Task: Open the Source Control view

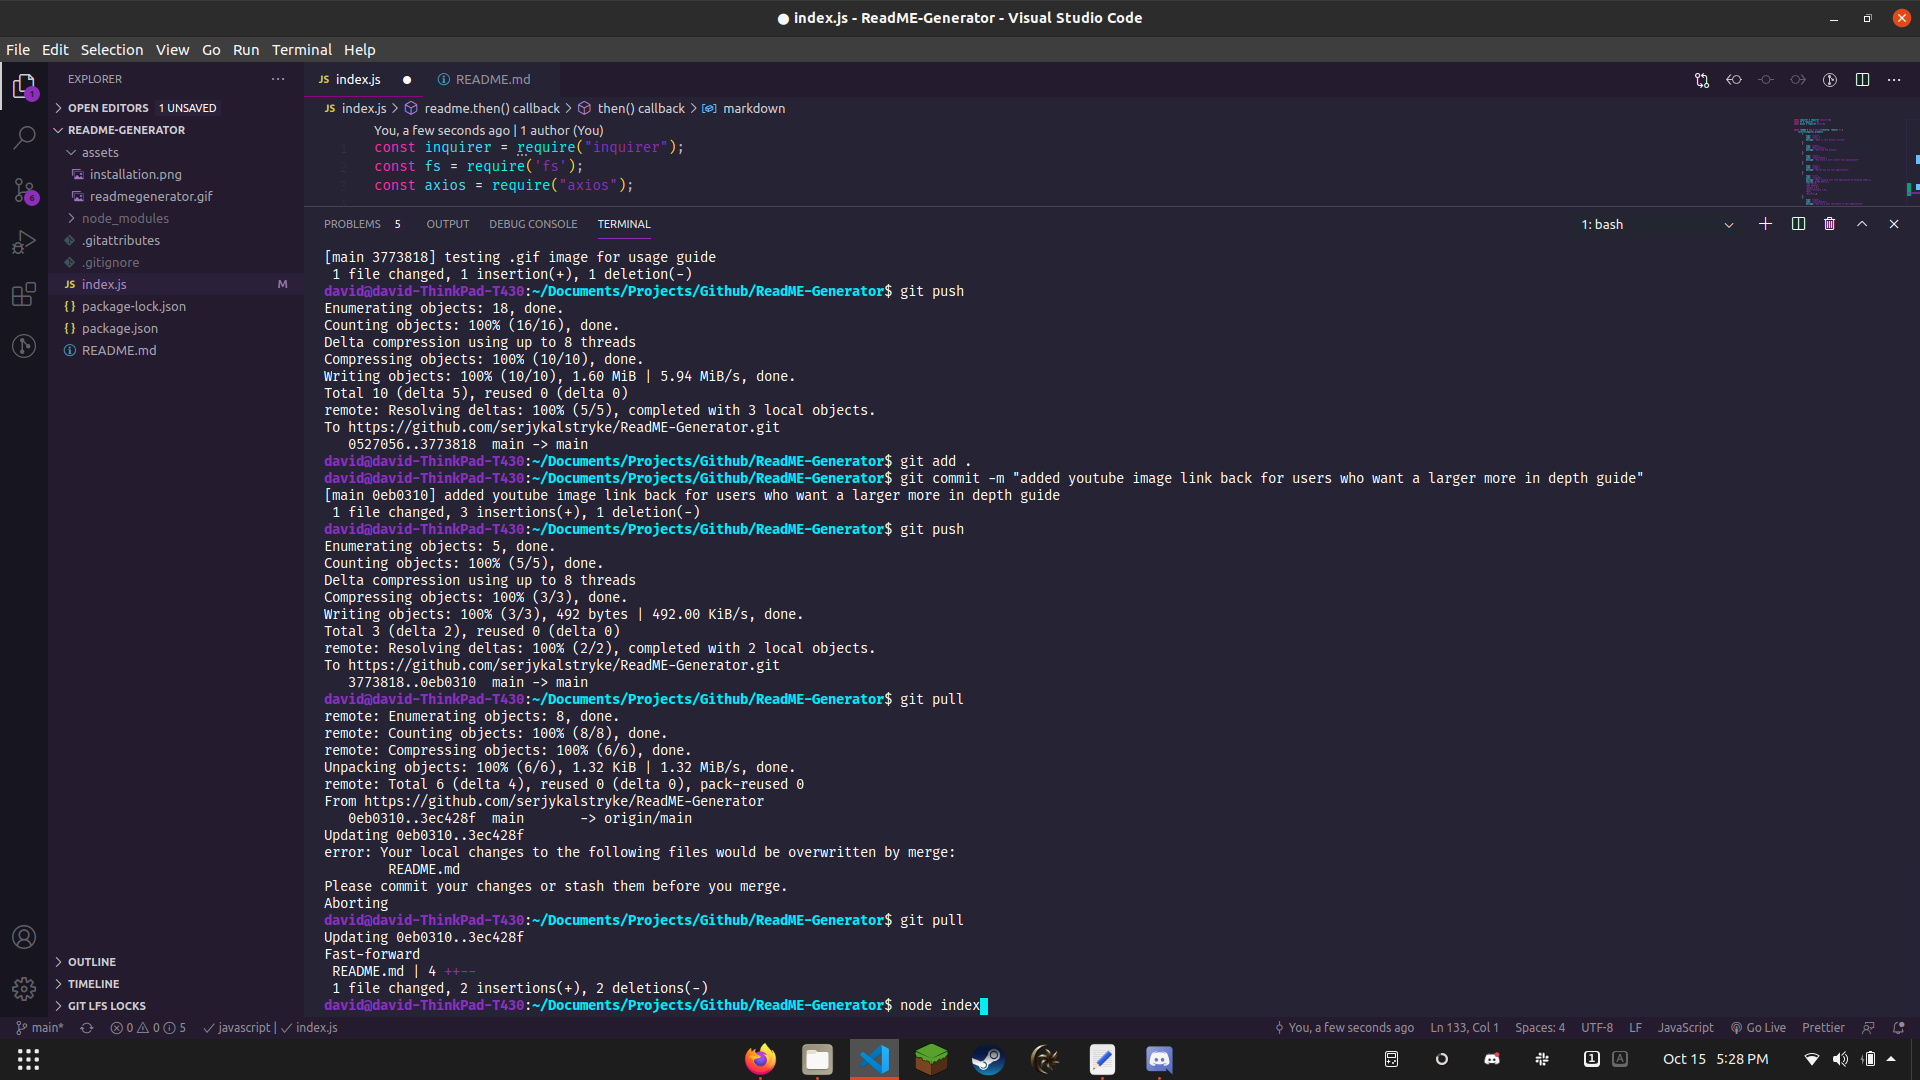Action: point(24,190)
